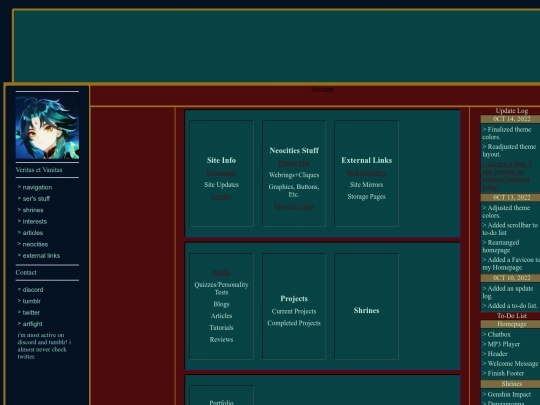The width and height of the screenshot is (540, 405).
Task: Open the Tutorials link
Action: coord(221,328)
